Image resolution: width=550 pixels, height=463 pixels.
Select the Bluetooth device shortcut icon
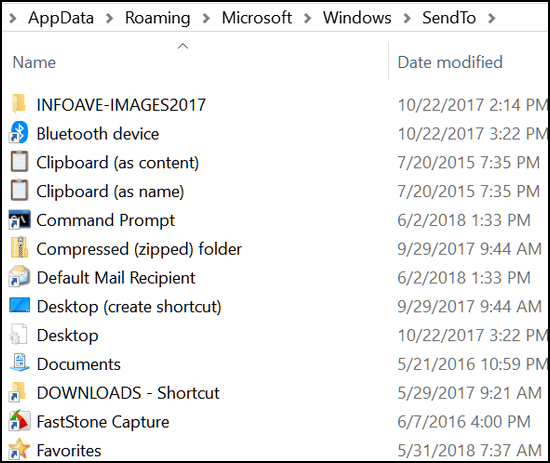(x=19, y=133)
